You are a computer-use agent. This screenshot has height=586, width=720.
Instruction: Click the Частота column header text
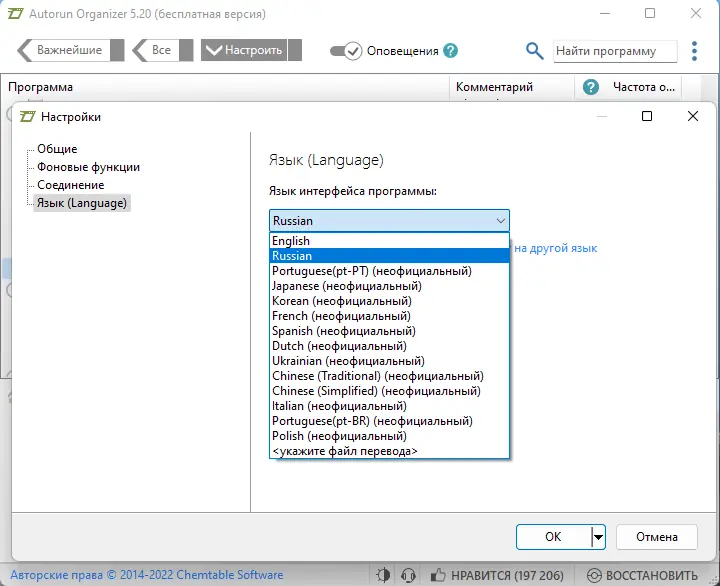644,87
